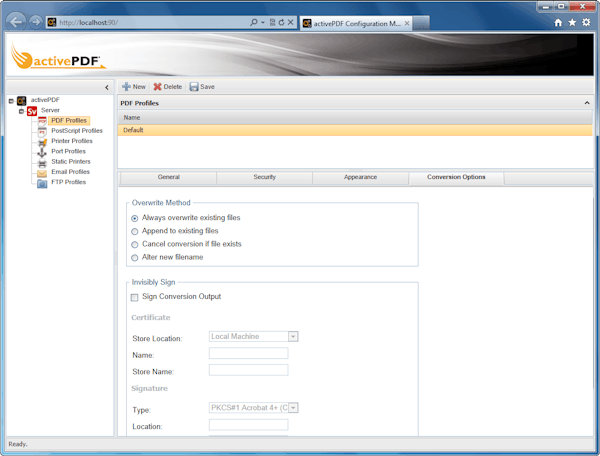600x456 pixels.
Task: Click the browser Back arrow button
Action: [x=16, y=22]
